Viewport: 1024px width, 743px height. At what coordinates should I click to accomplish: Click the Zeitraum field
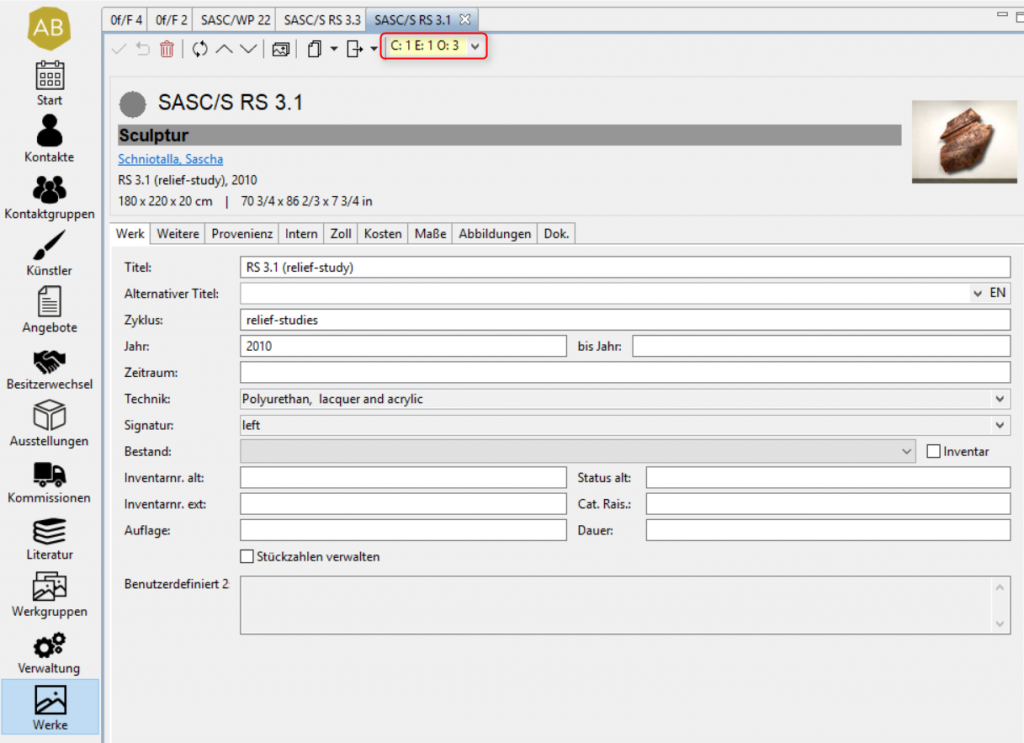[625, 372]
